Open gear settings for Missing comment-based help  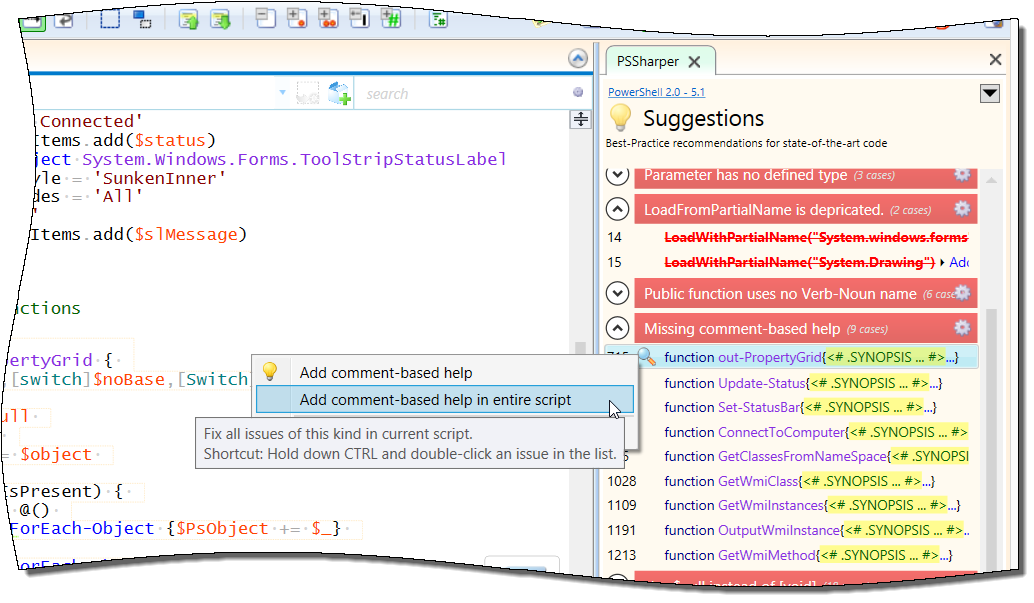click(962, 328)
